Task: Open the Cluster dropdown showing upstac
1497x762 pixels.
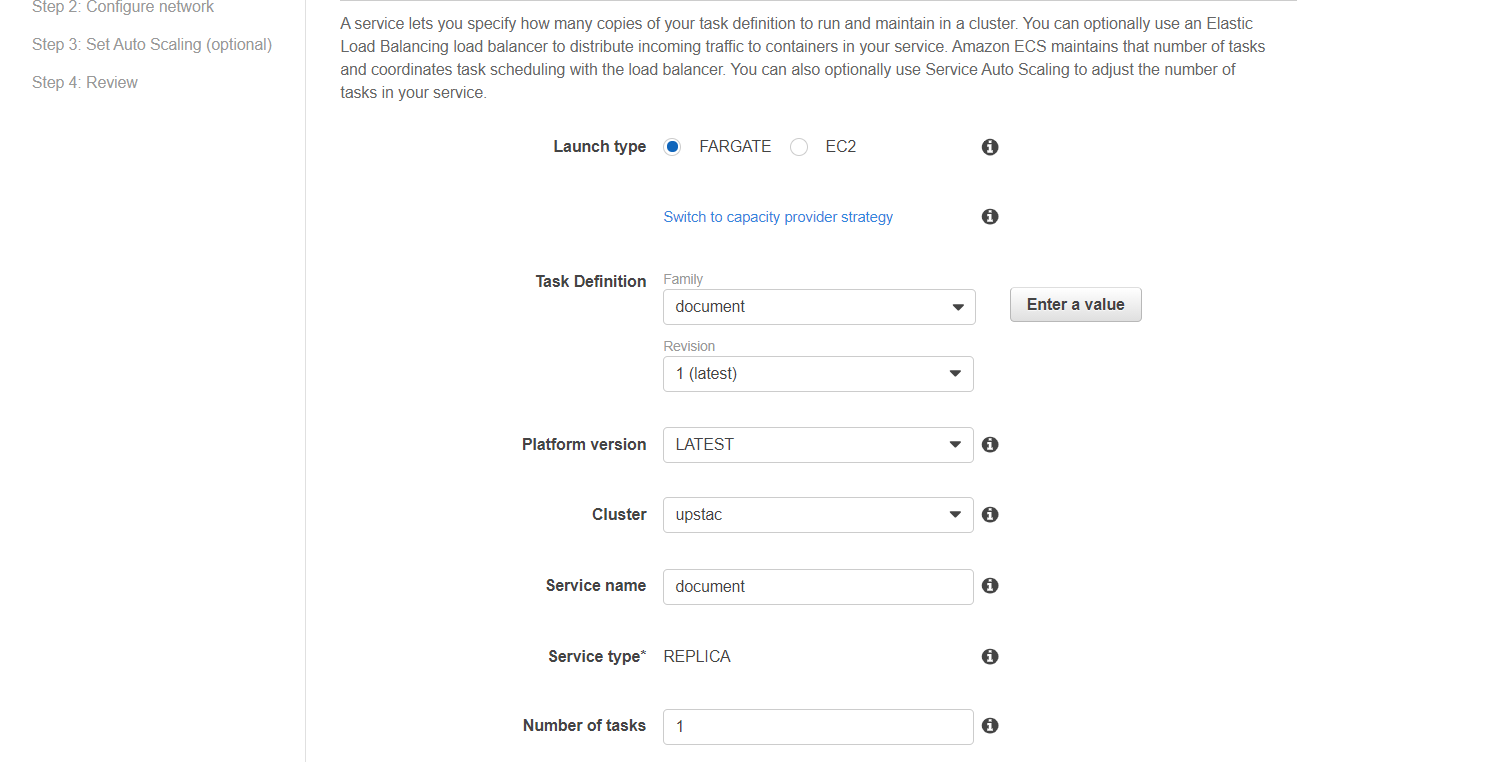Action: 818,514
